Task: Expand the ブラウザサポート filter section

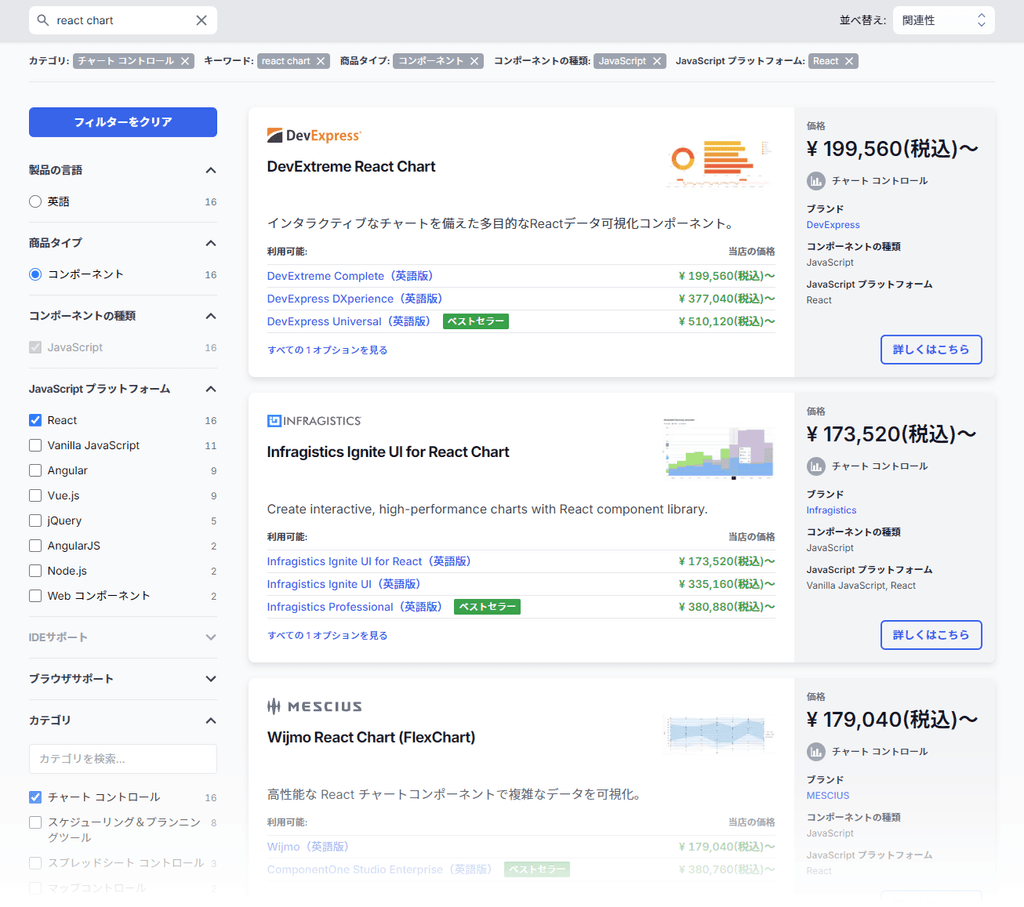Action: 211,679
